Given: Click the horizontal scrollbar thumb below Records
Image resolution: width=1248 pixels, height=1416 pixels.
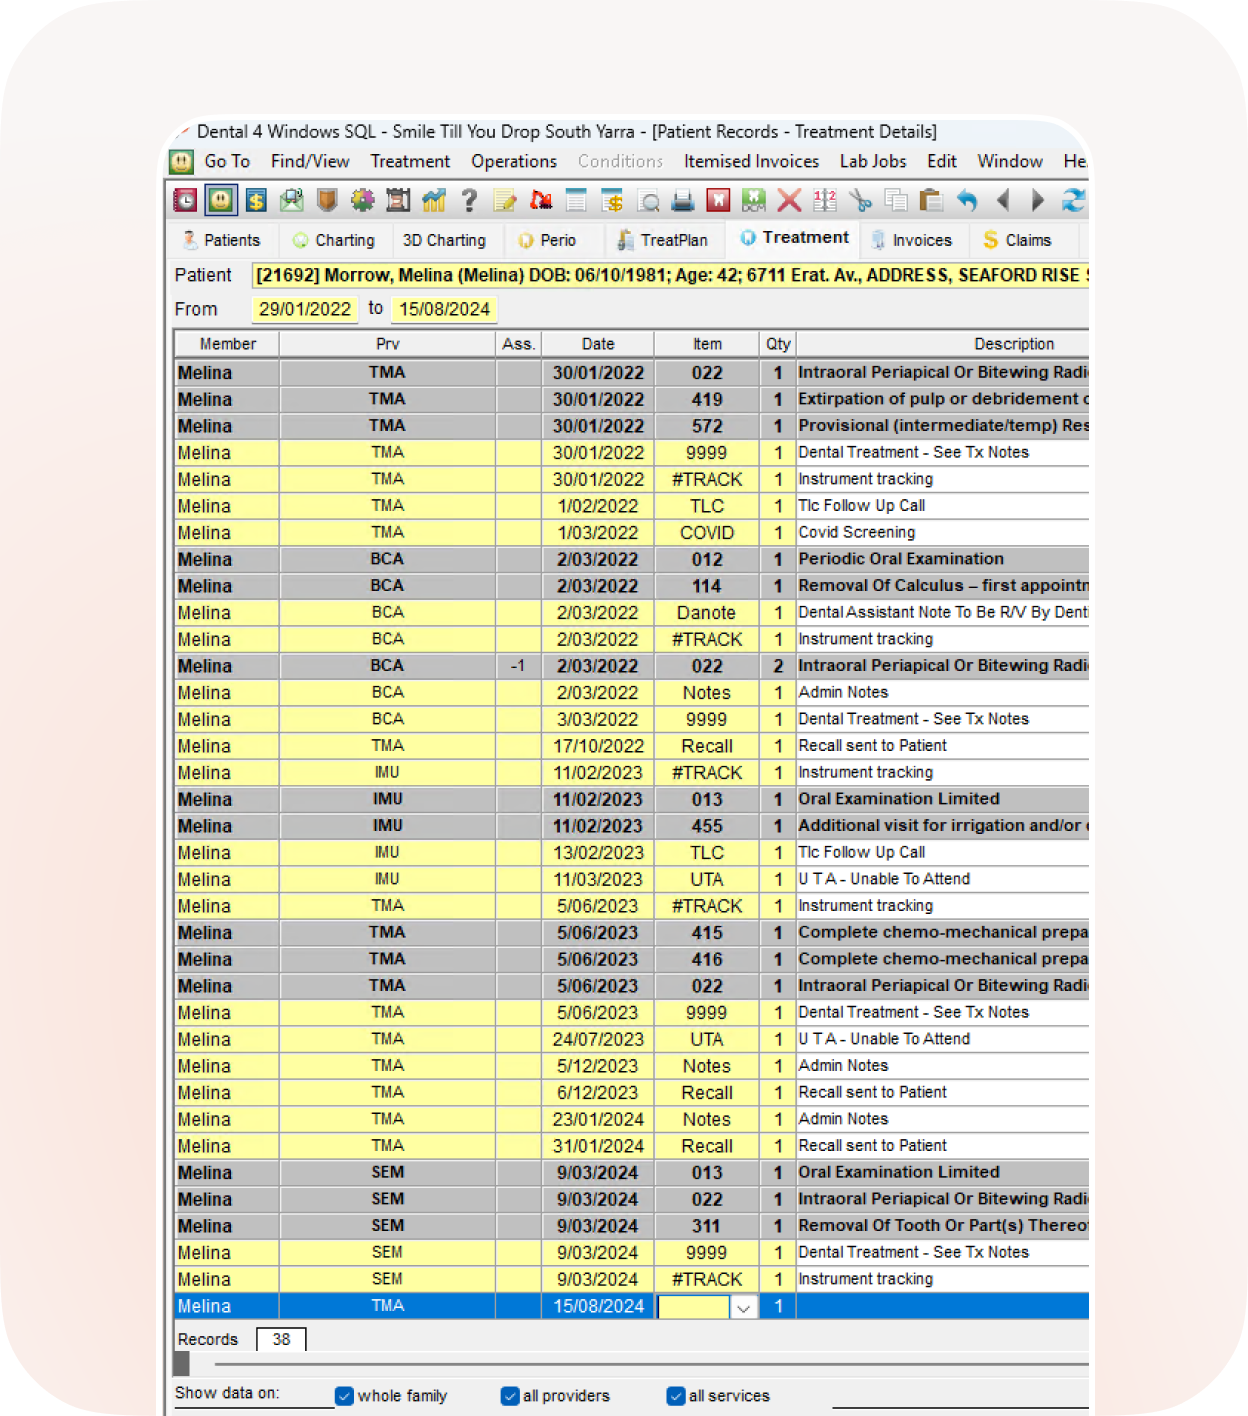Looking at the screenshot, I should pos(182,1363).
